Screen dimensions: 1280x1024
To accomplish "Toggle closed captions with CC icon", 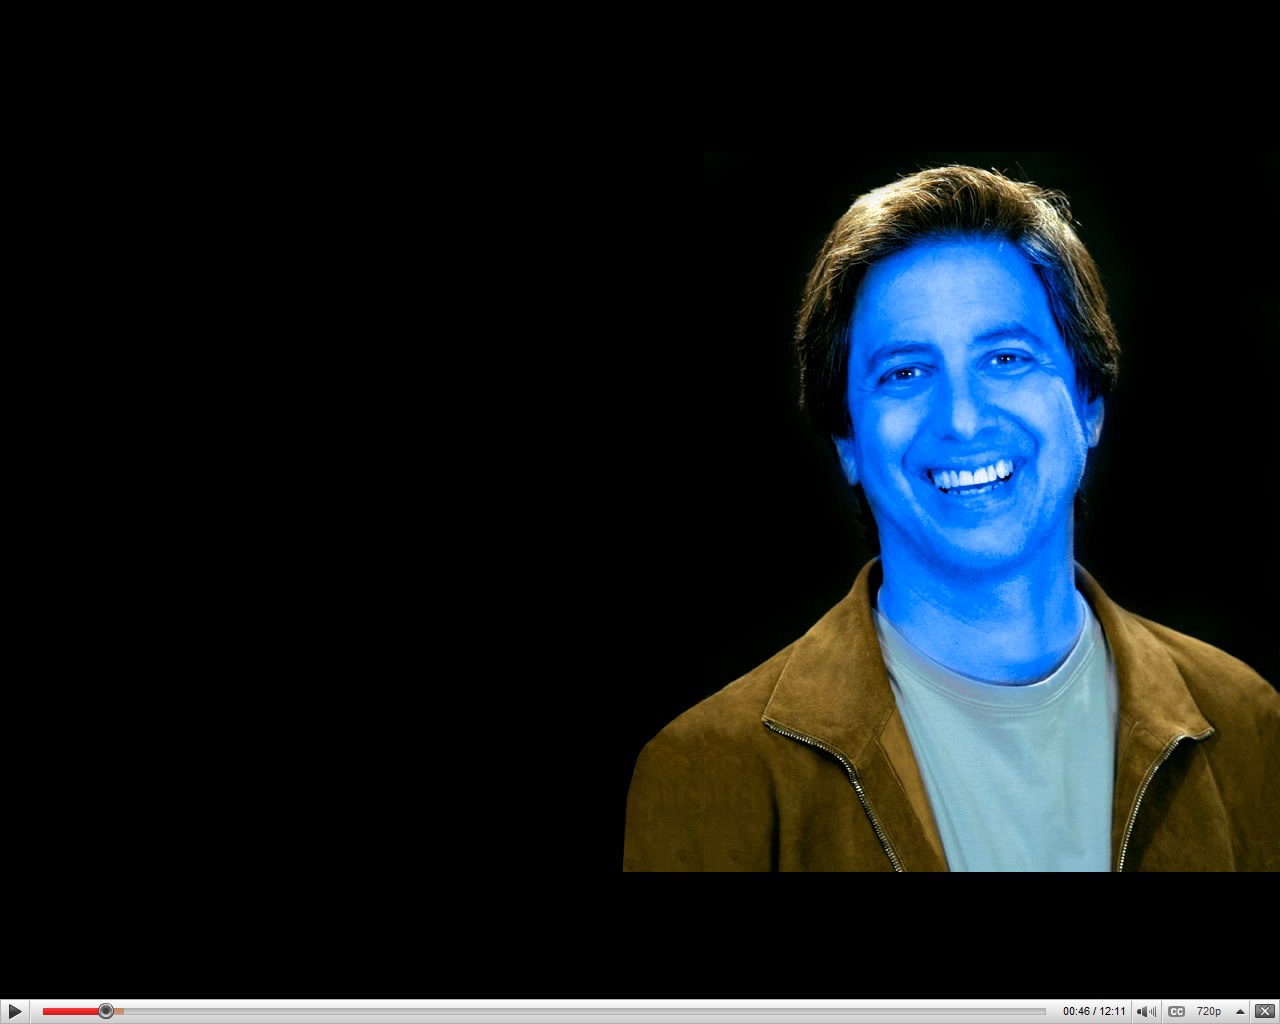I will tap(1177, 1012).
